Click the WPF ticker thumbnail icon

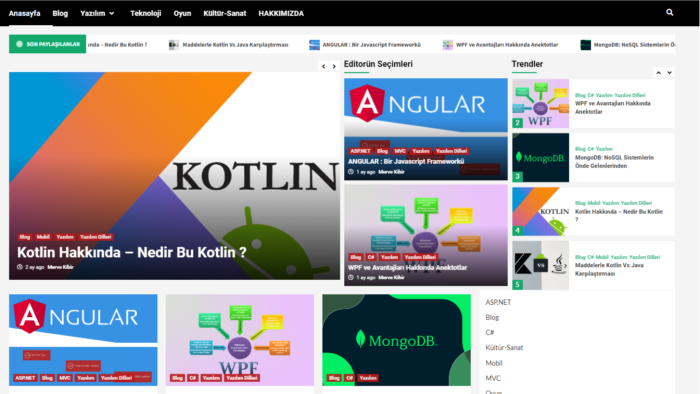point(447,45)
